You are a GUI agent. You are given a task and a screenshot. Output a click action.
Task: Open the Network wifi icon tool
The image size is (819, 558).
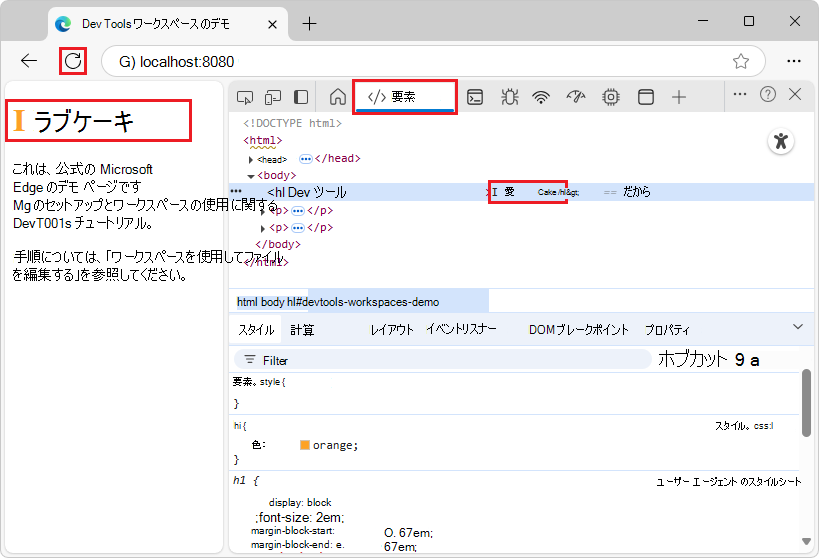coord(541,97)
